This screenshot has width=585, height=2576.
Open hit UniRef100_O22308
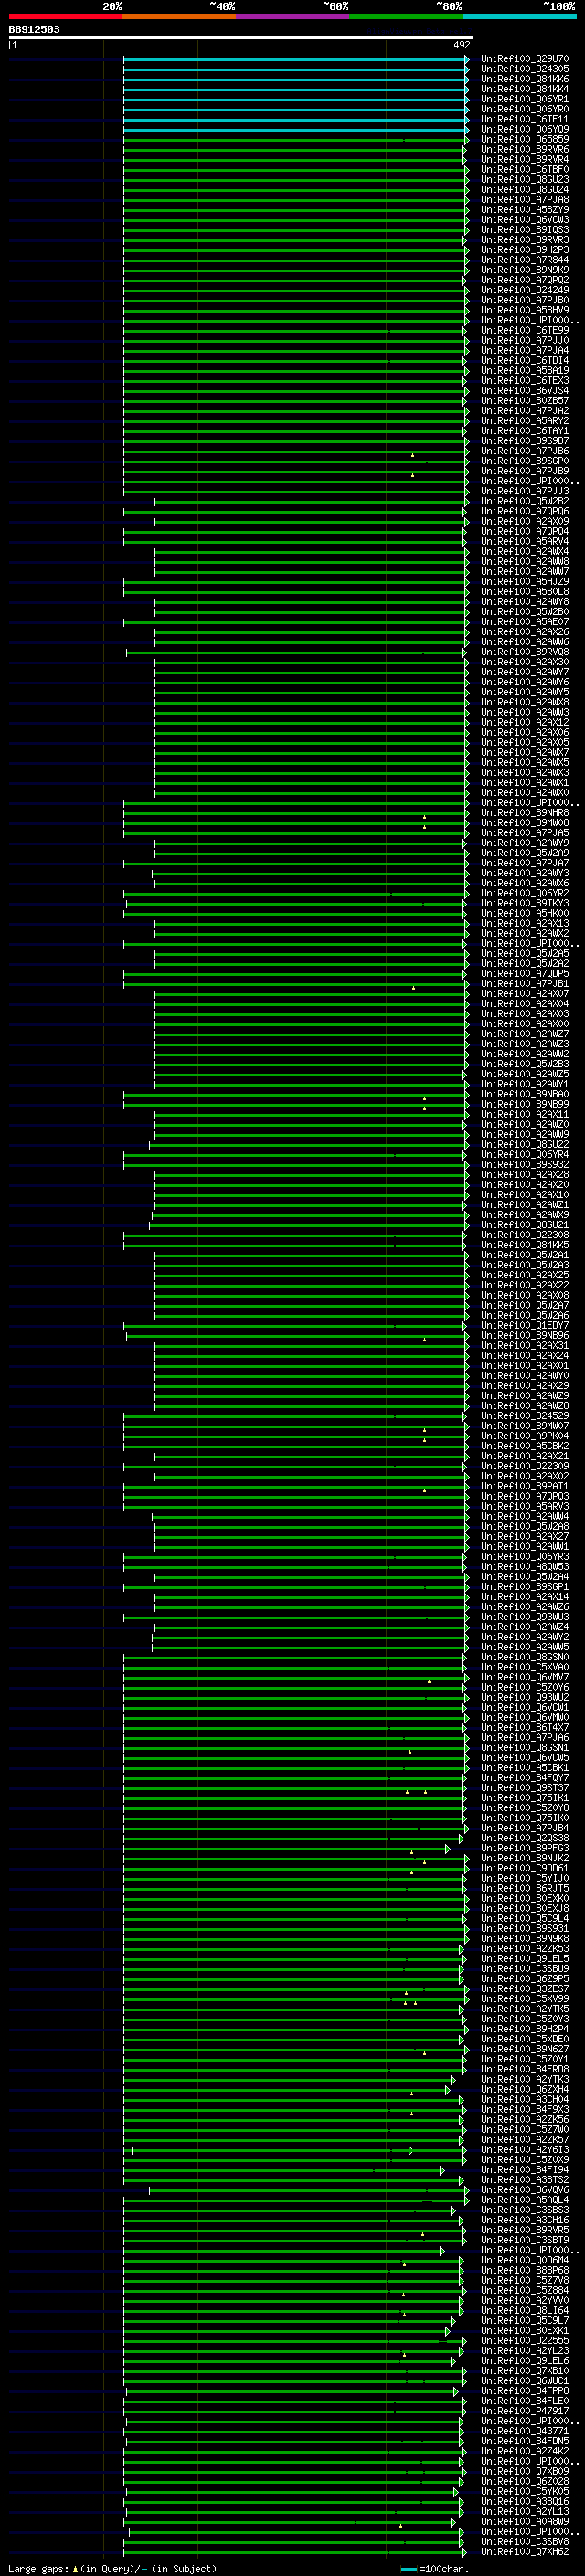point(524,1235)
